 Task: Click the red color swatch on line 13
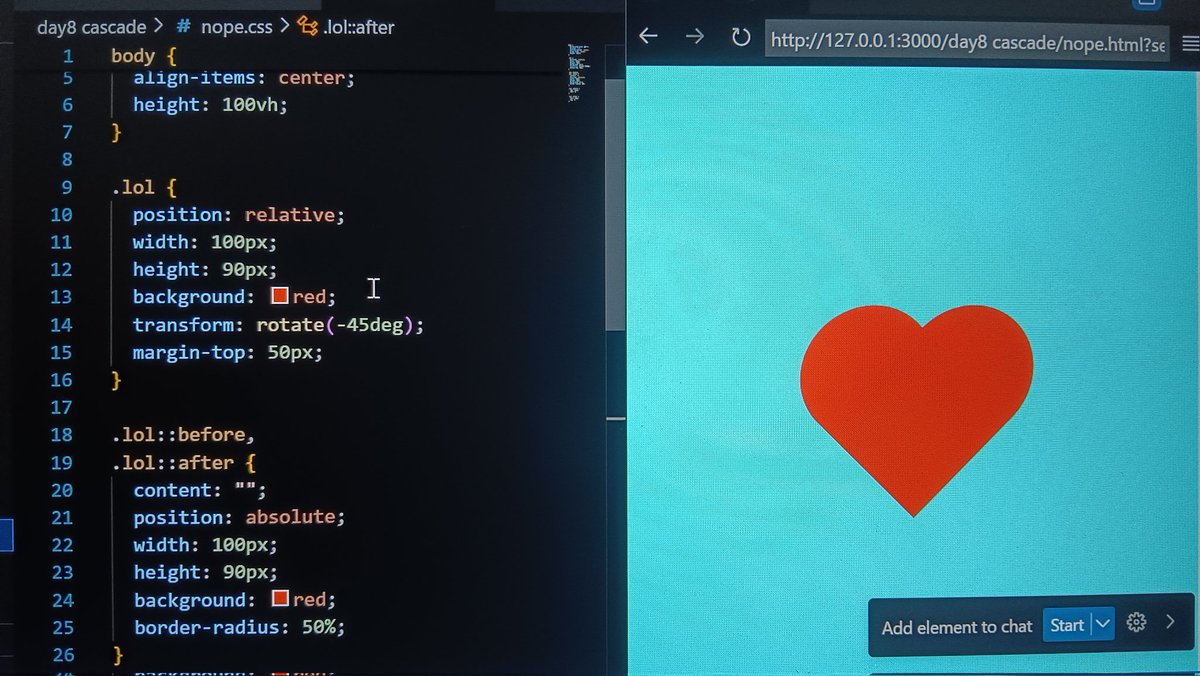point(280,296)
